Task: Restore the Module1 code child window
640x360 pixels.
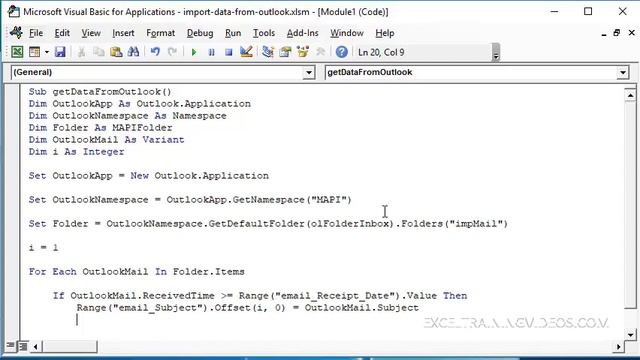Action: (x=617, y=33)
